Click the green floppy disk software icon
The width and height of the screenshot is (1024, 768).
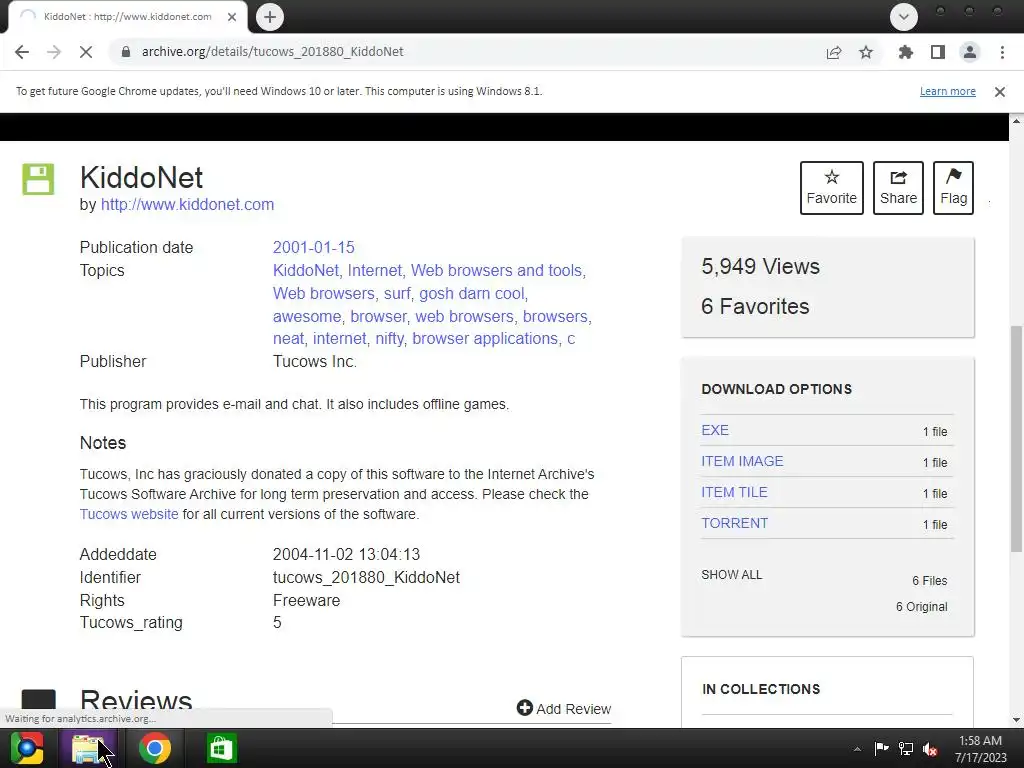(38, 179)
